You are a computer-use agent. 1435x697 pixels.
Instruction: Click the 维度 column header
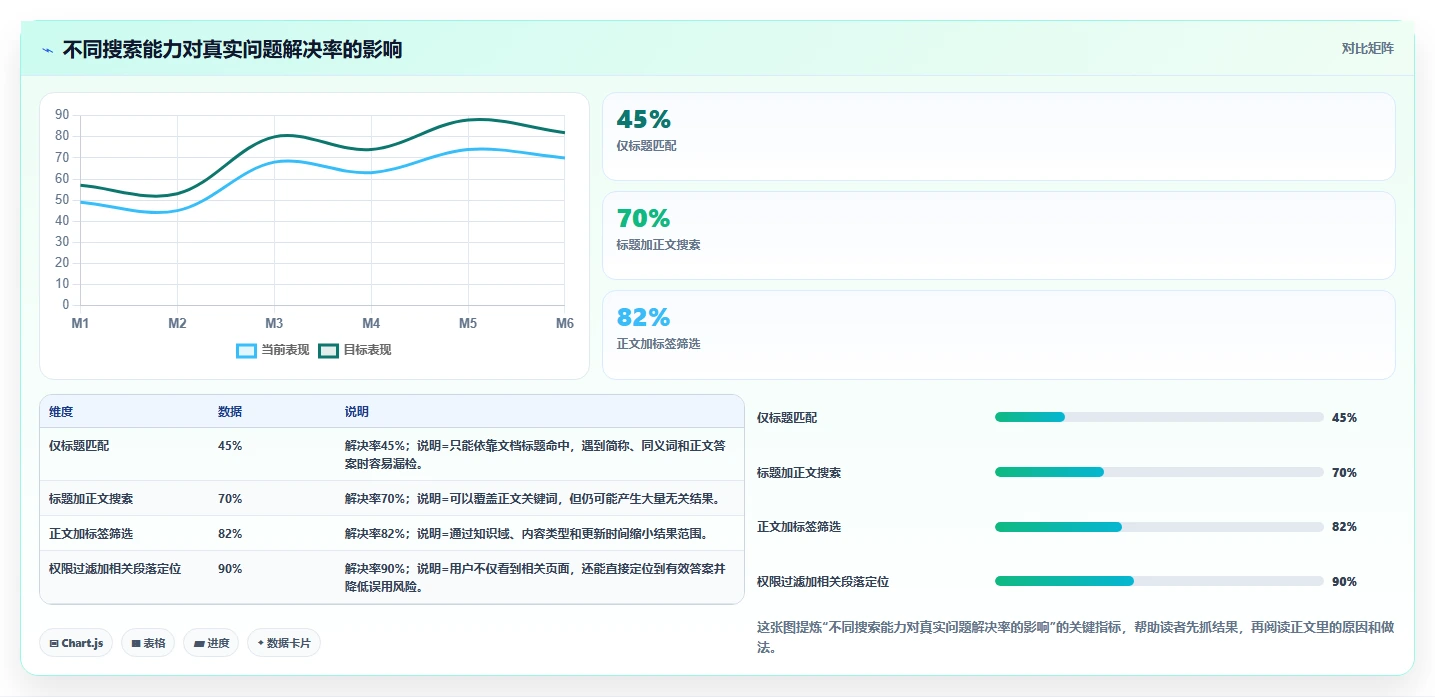pos(61,412)
